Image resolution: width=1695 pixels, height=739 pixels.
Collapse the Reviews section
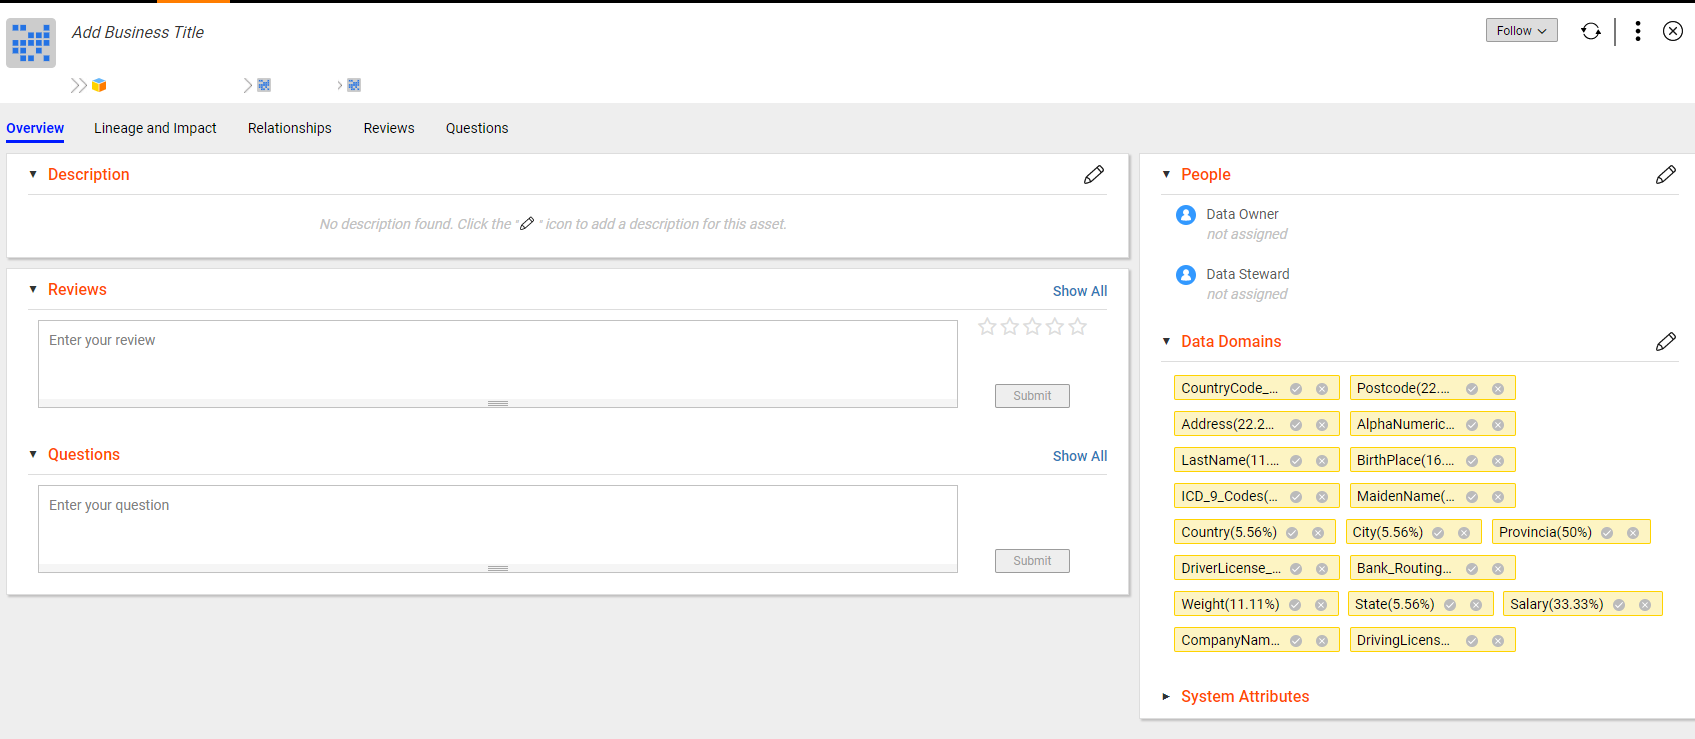click(33, 290)
